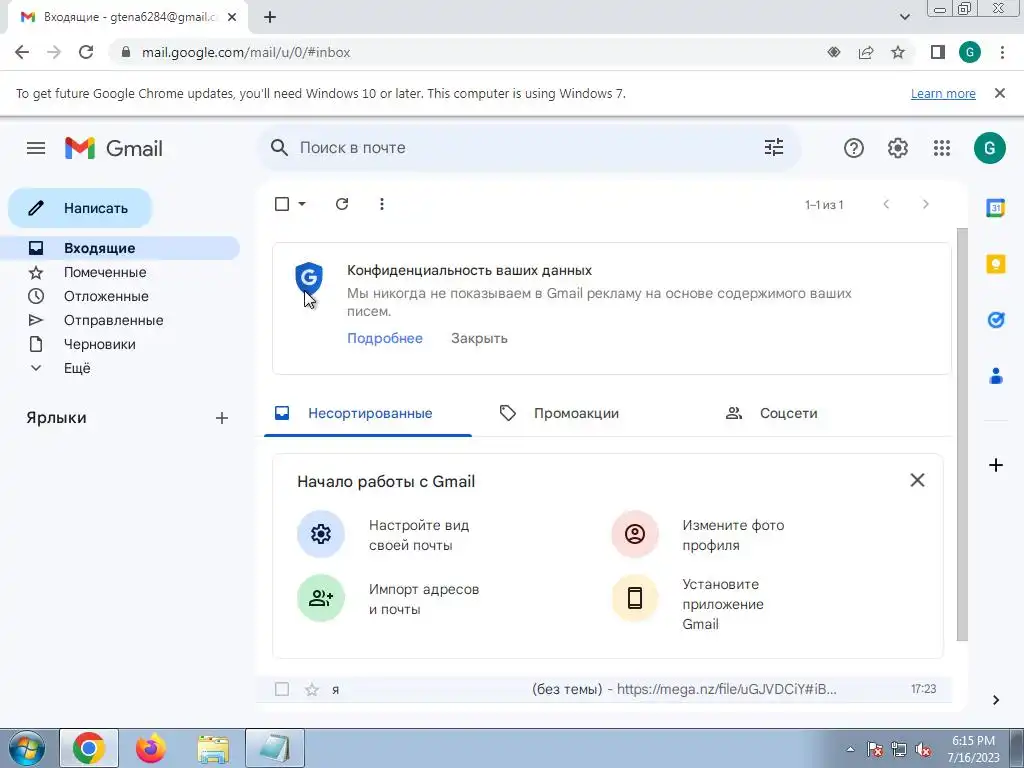Click the muted volume tray icon

point(923,750)
